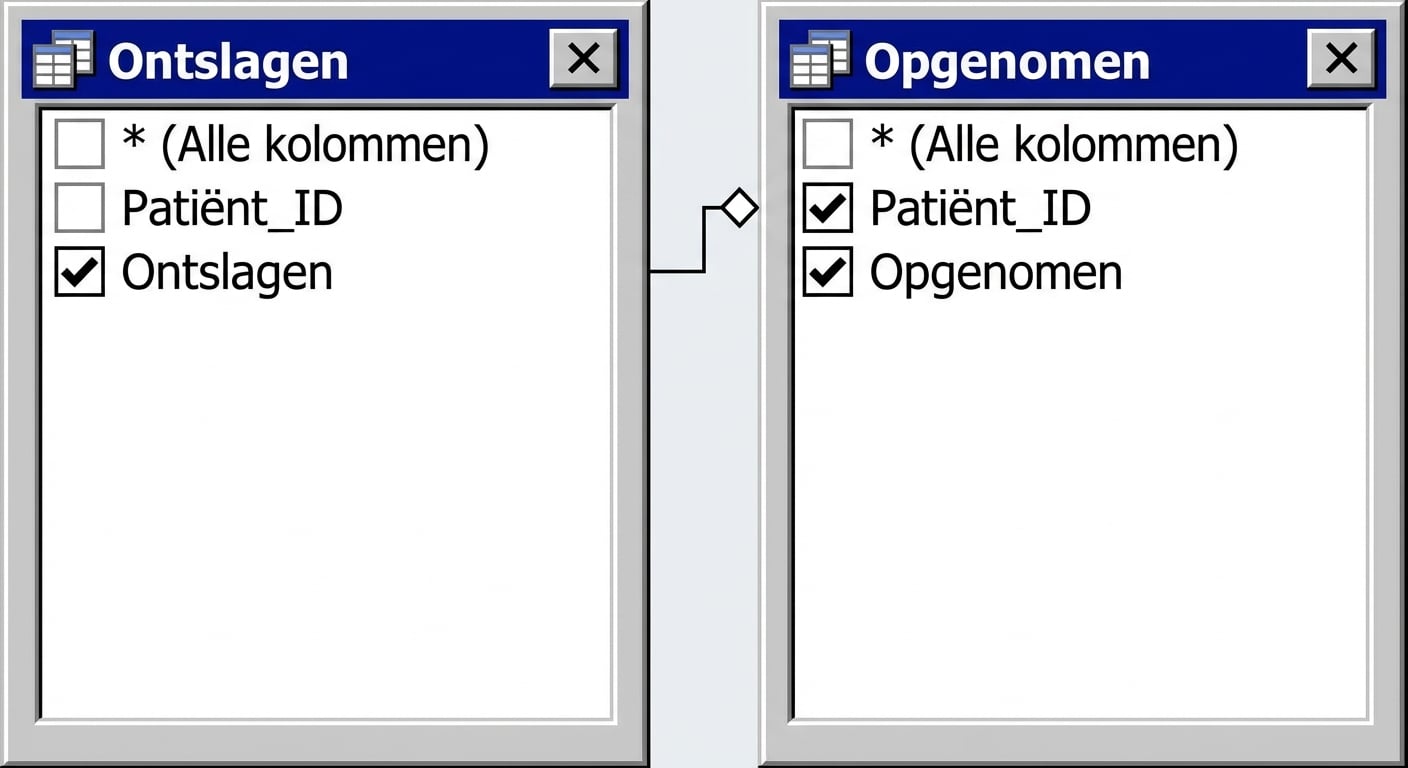Click the diamond join symbol between tables
The image size is (1408, 768).
[739, 208]
